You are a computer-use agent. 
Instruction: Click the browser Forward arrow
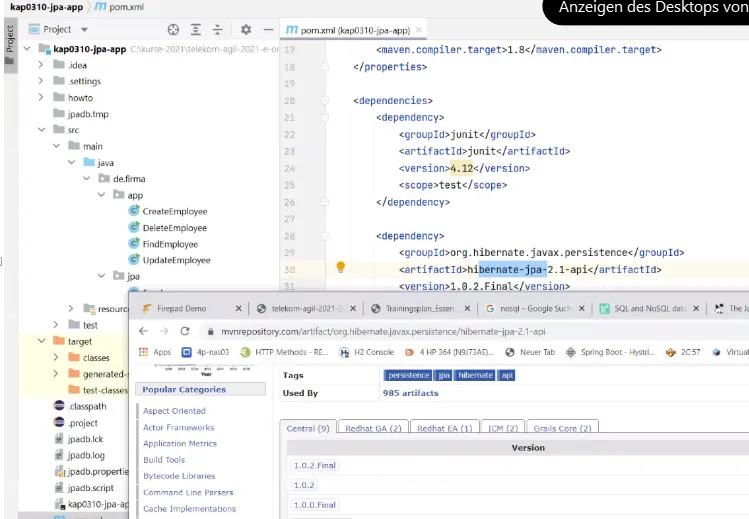point(164,331)
